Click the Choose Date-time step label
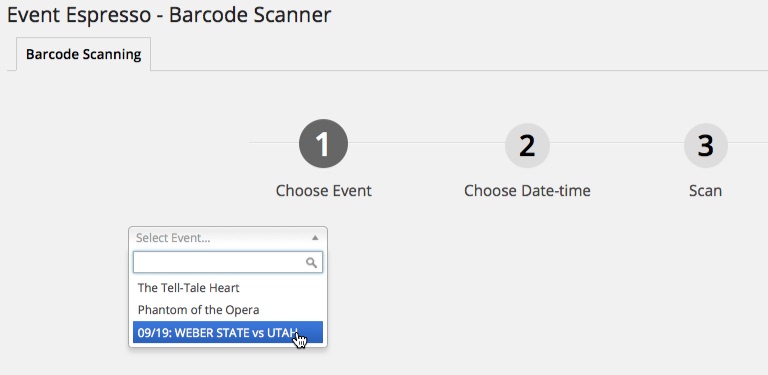This screenshot has width=768, height=375. [527, 190]
